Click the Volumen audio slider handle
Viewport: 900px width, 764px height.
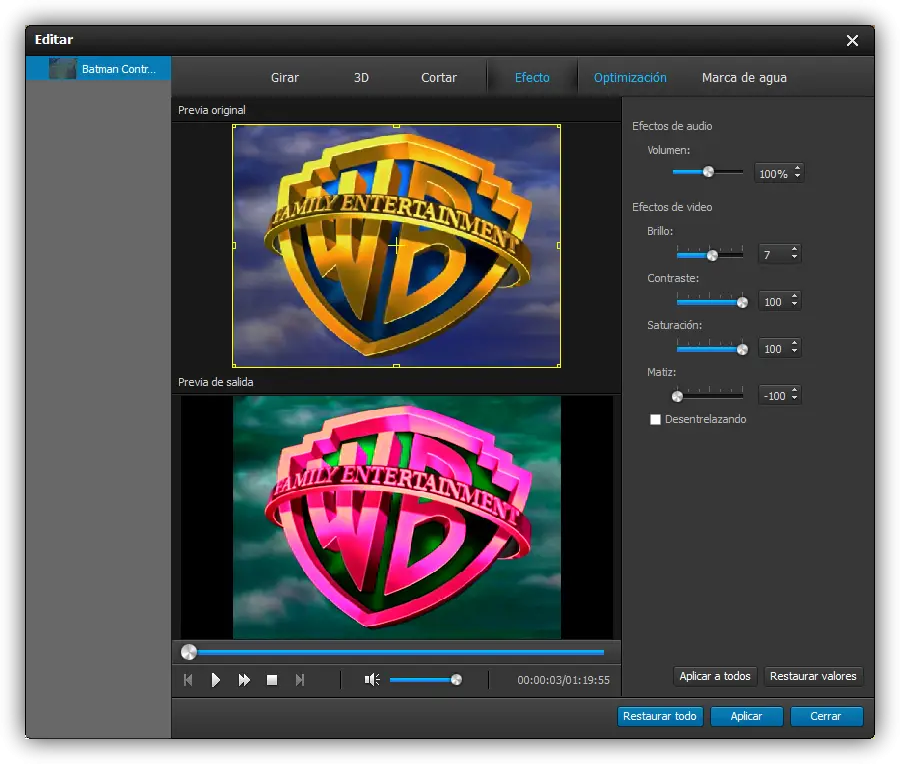pos(708,172)
